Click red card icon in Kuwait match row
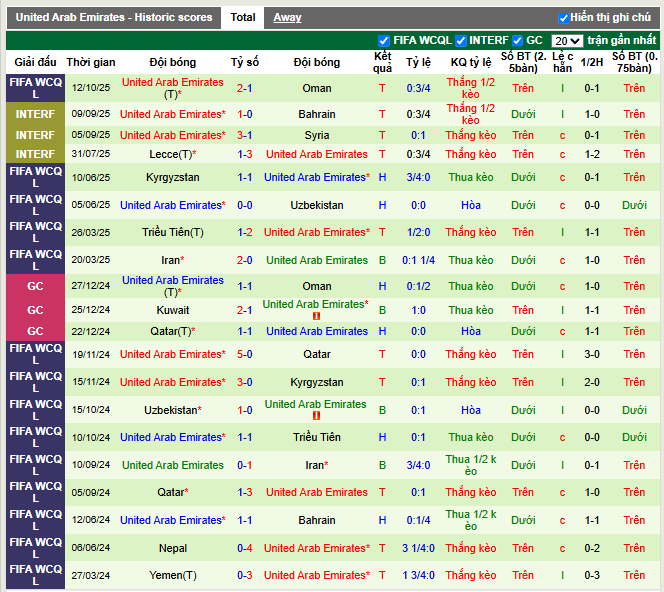664x592 pixels. point(316,316)
